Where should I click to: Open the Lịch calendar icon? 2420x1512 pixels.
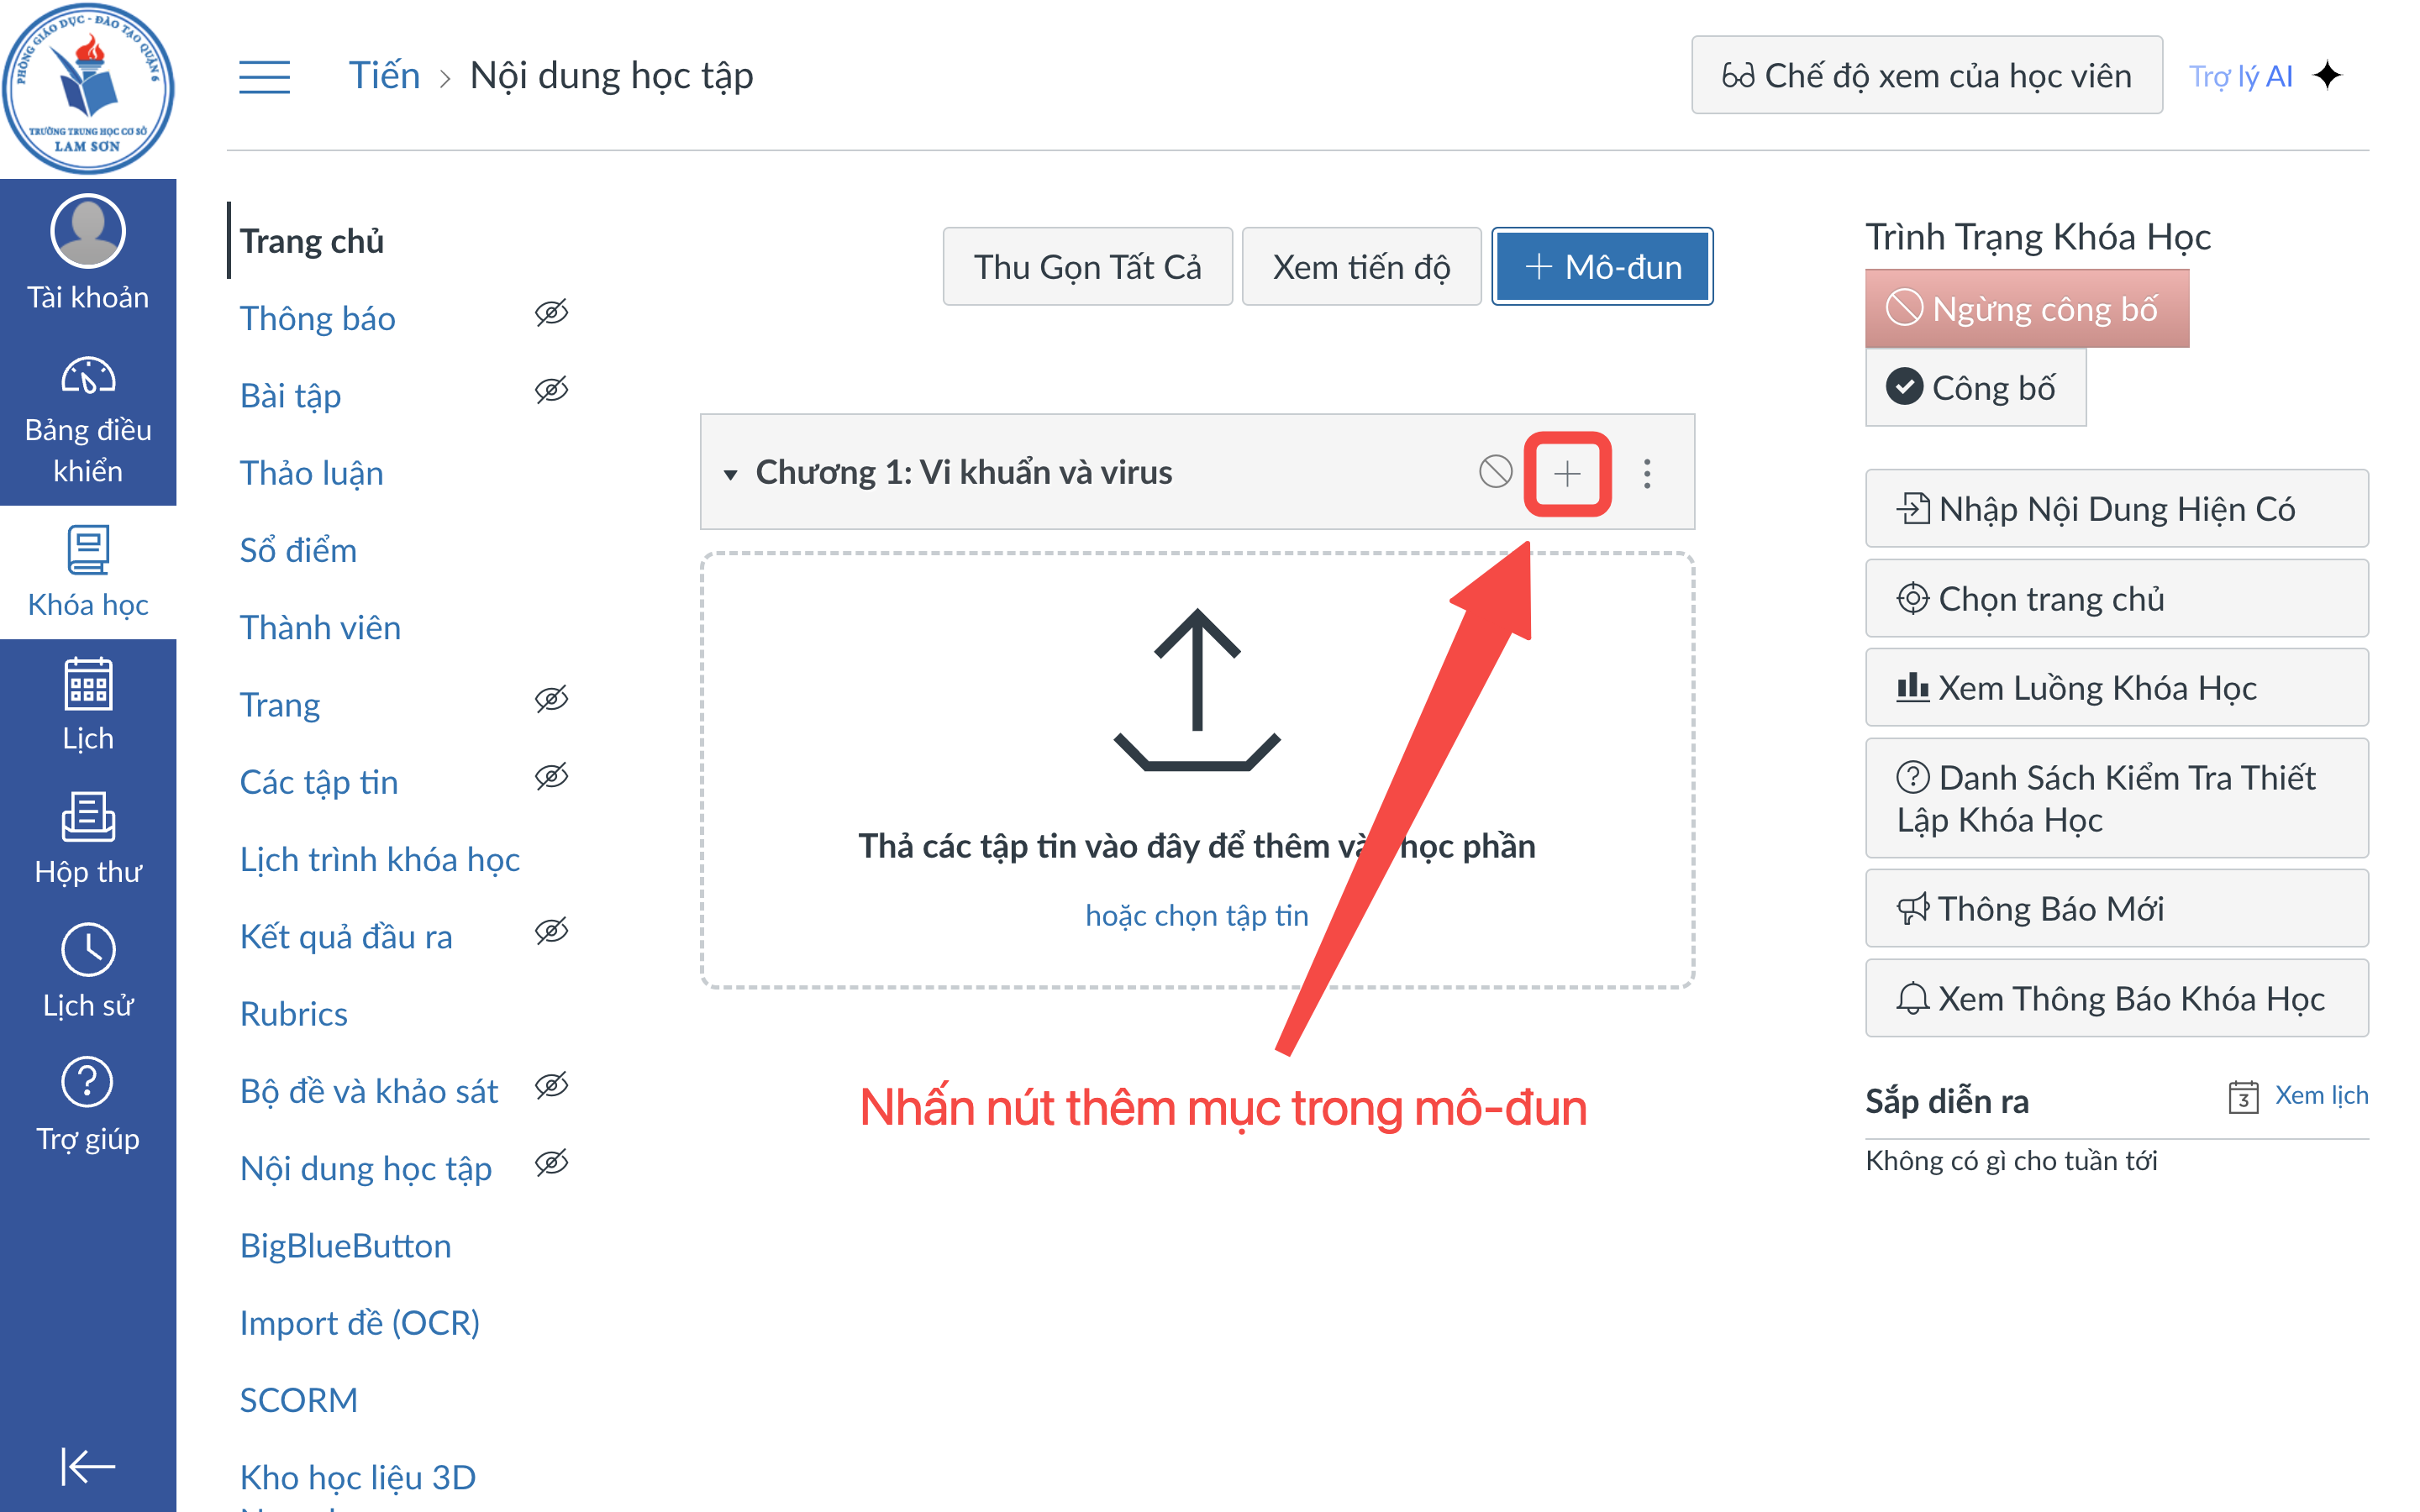click(88, 684)
